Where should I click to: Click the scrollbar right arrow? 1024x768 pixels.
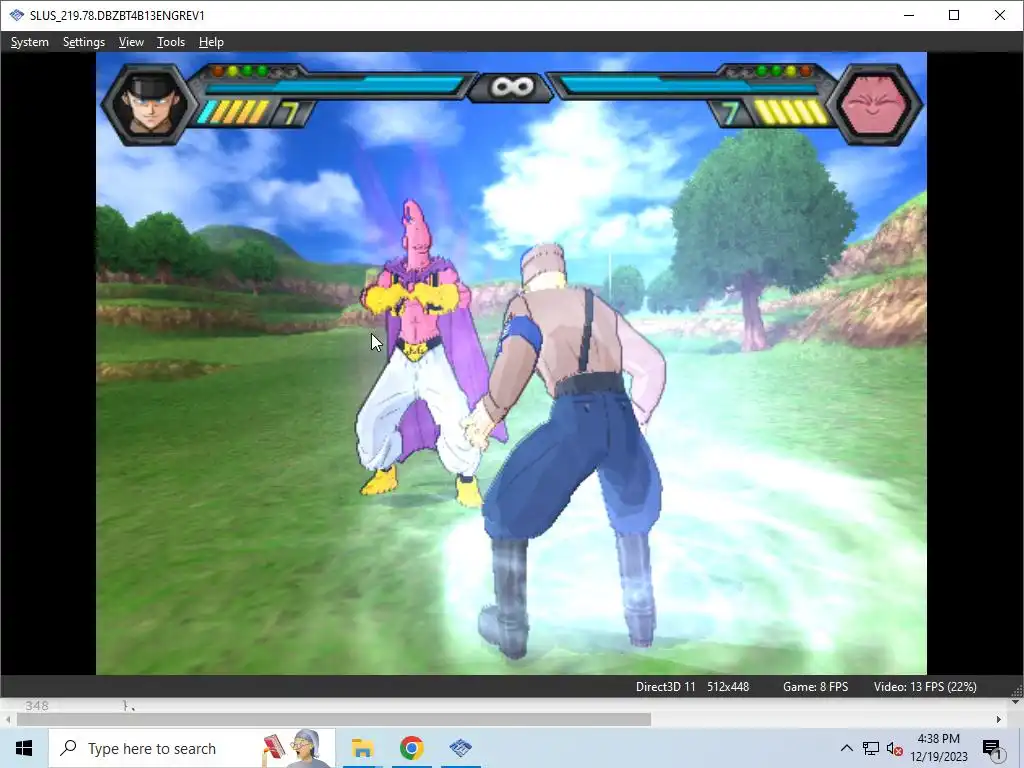999,719
